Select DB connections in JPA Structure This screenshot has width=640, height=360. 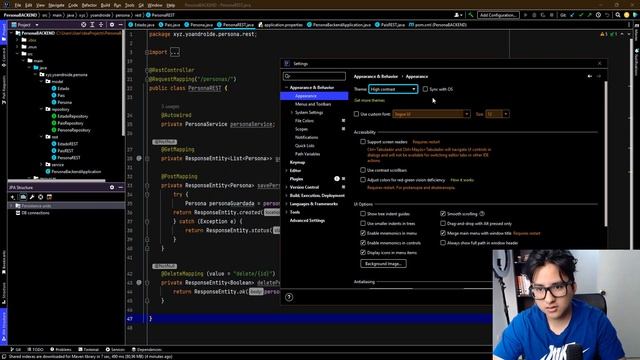35,213
